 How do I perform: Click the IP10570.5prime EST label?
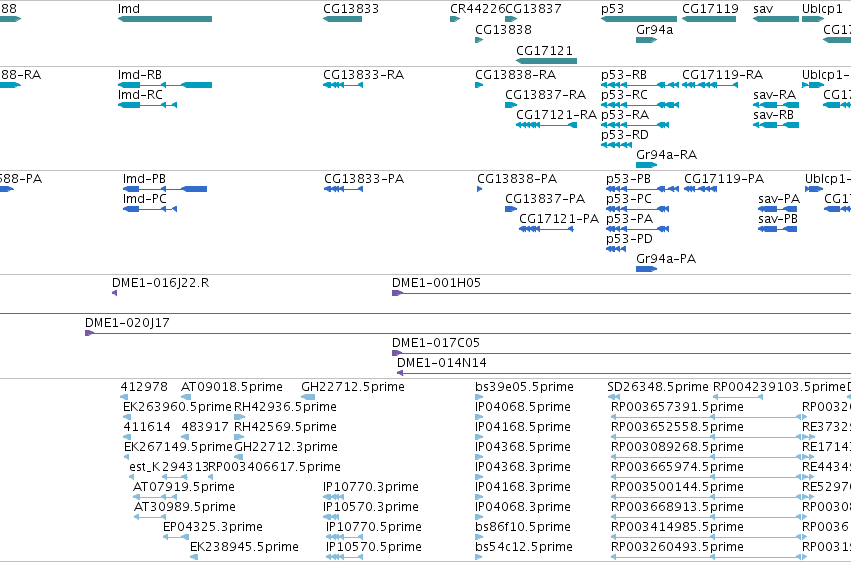tap(374, 547)
